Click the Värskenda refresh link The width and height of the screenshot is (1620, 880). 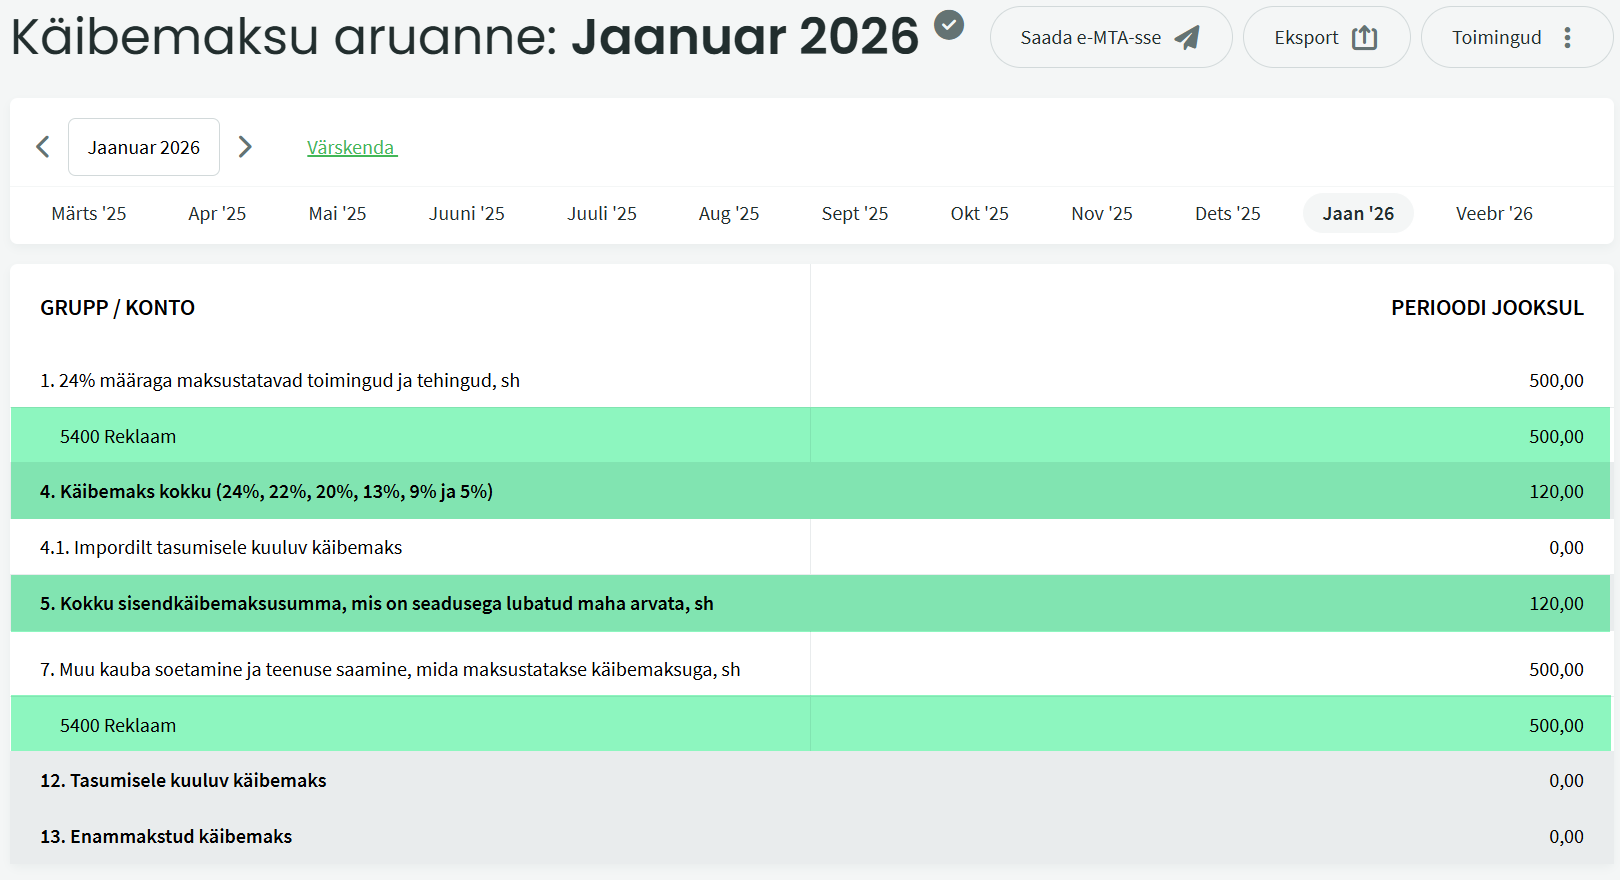pyautogui.click(x=351, y=147)
